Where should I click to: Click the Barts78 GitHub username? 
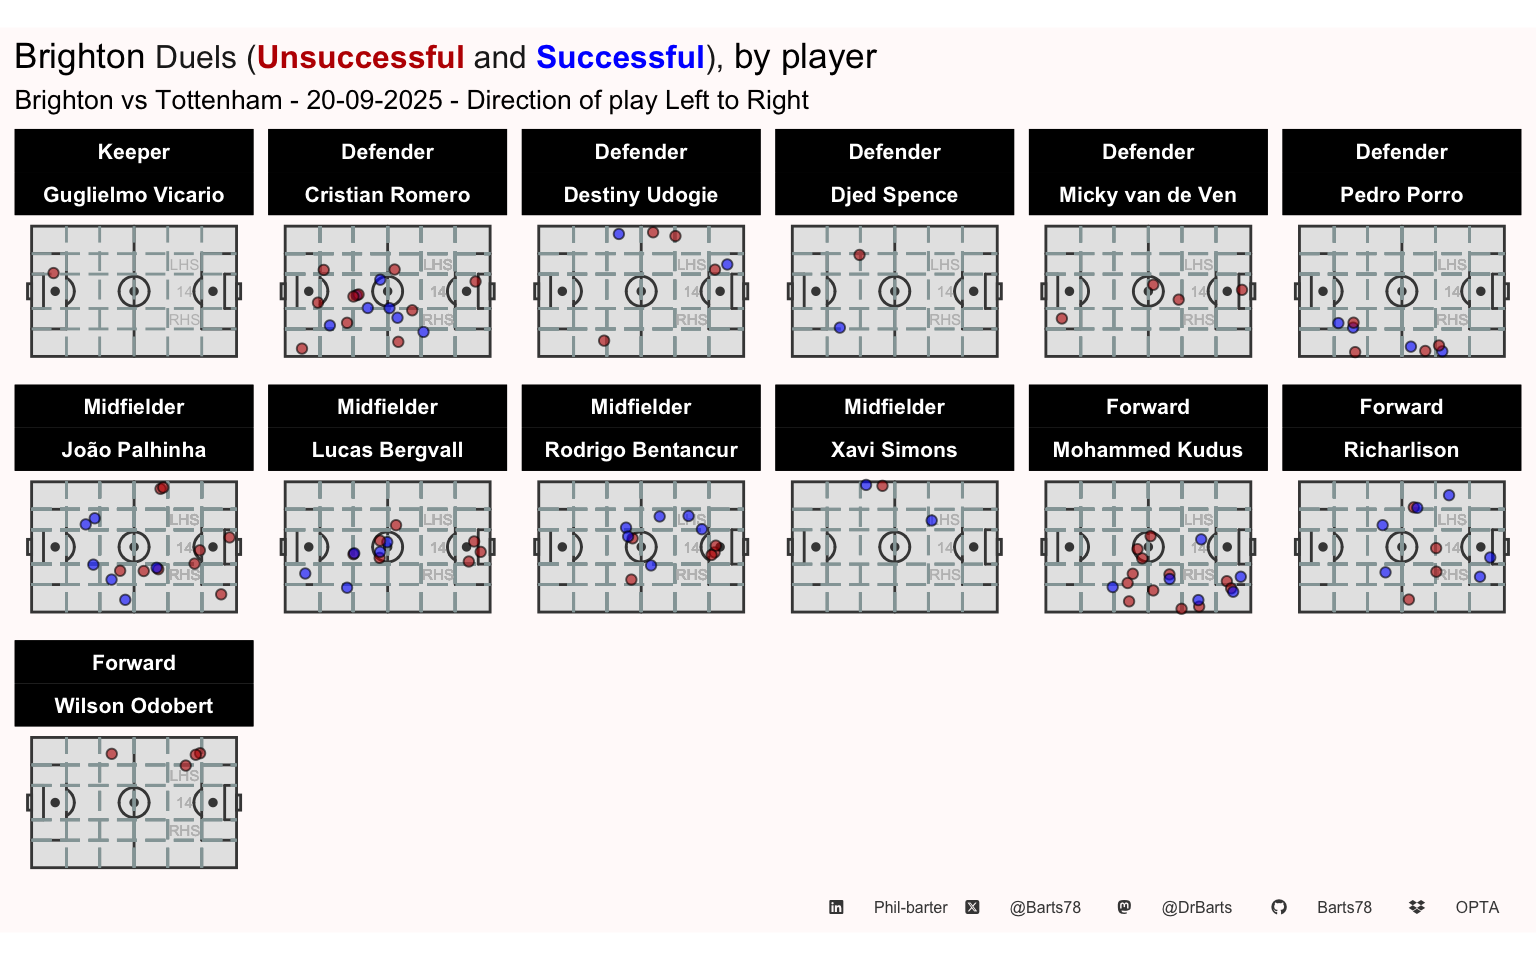1344,907
